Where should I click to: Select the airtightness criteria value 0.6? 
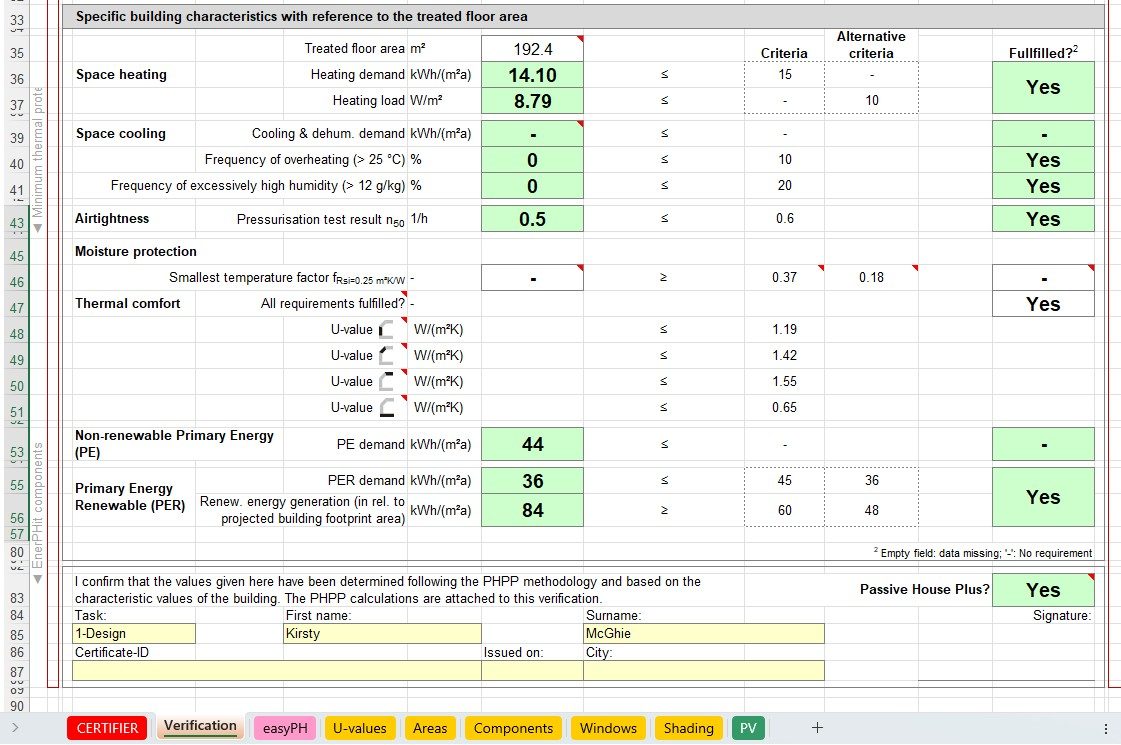pyautogui.click(x=784, y=219)
